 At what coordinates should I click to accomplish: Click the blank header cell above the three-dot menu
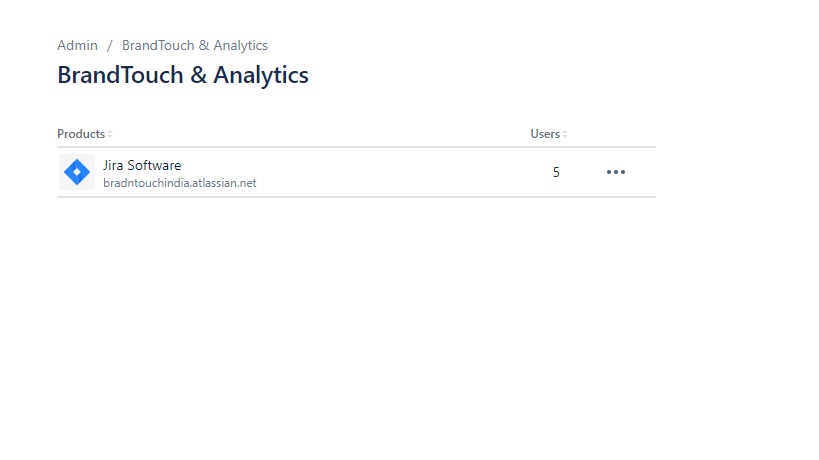tap(616, 134)
